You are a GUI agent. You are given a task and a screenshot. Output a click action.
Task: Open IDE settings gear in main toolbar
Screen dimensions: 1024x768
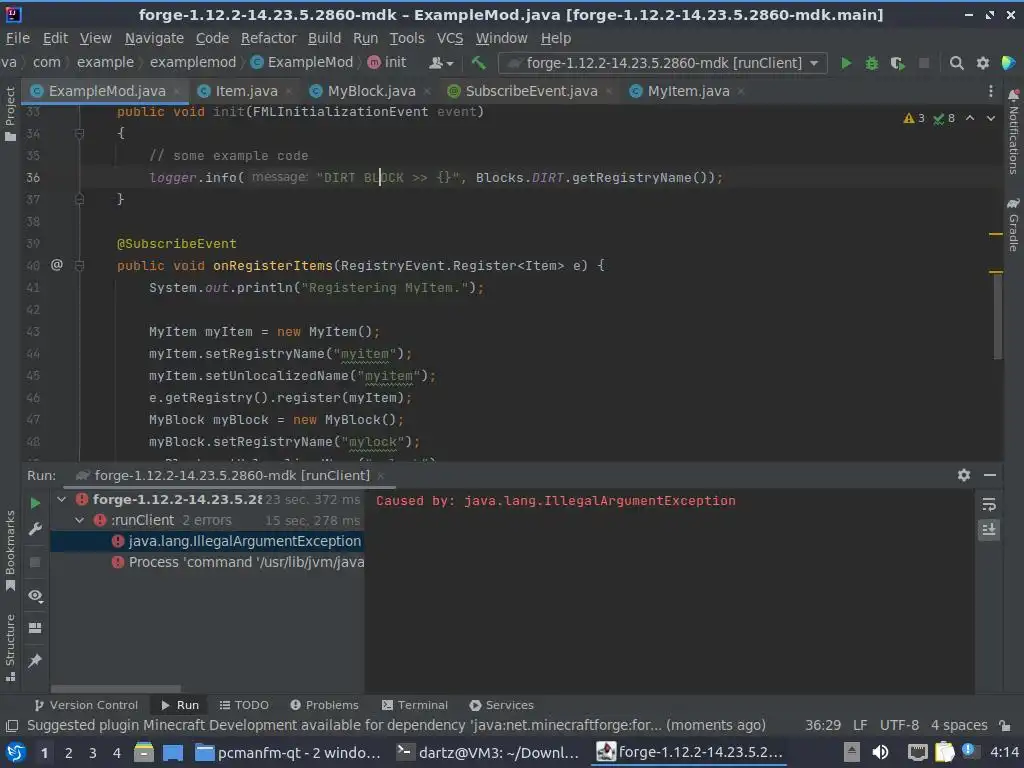(x=982, y=63)
